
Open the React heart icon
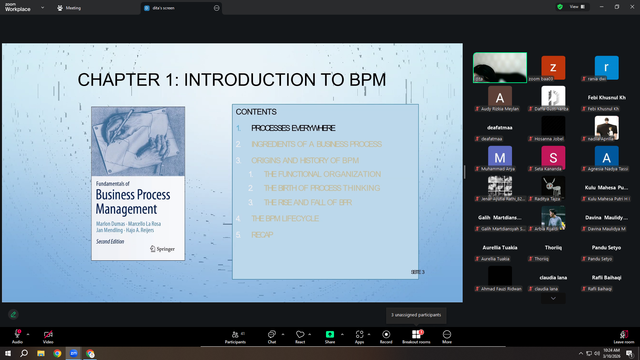(x=300, y=334)
